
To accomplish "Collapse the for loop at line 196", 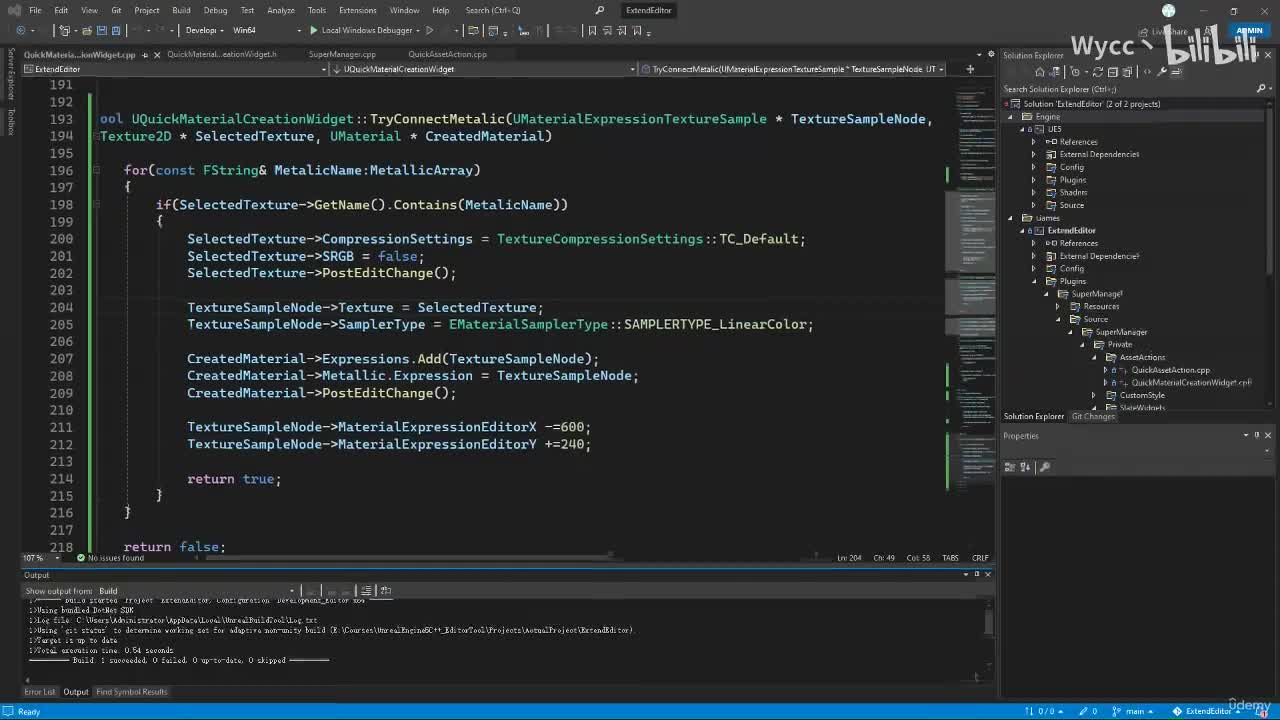I will point(96,170).
